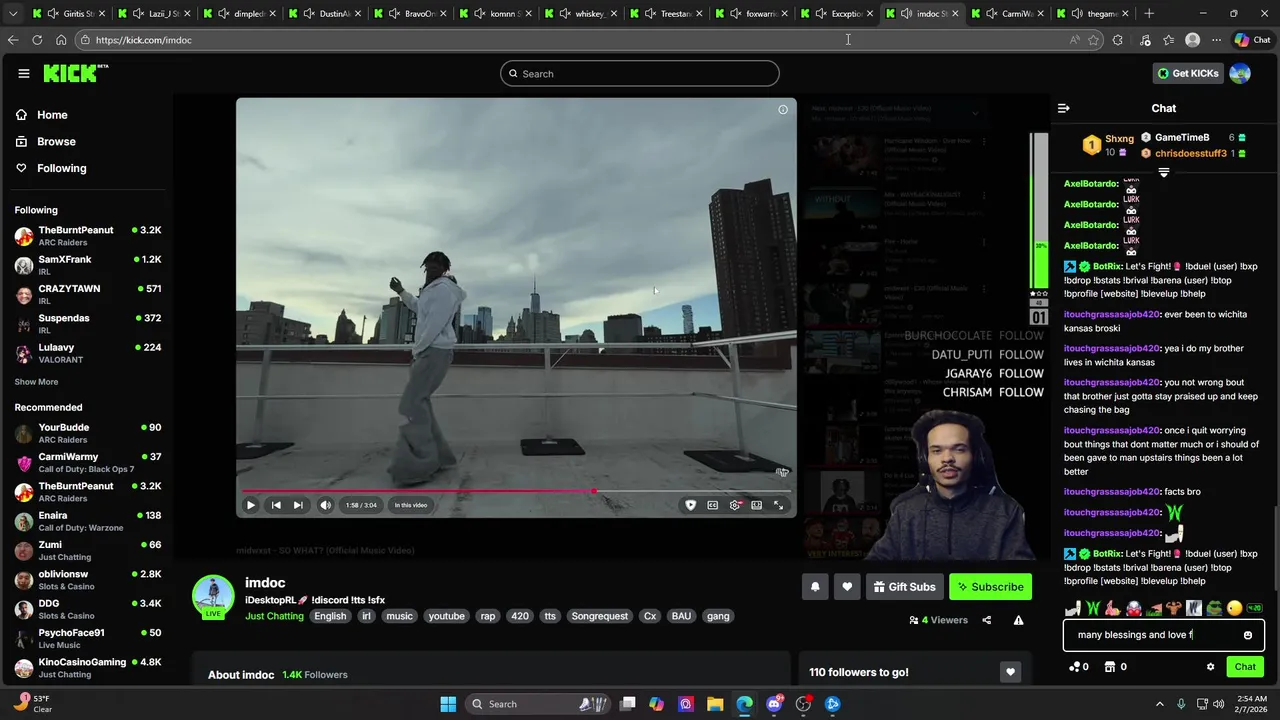
Task: Toggle the shield icon in player
Action: click(x=690, y=505)
